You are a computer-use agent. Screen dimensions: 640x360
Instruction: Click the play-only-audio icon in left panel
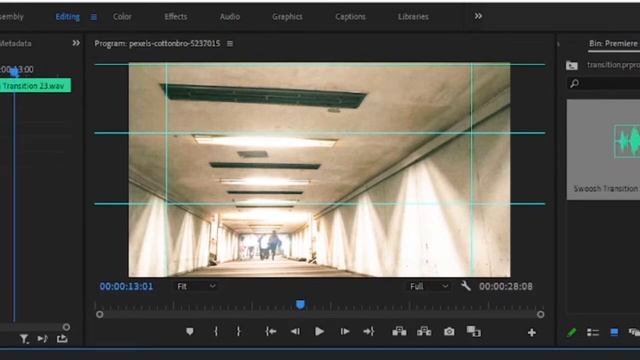[x=42, y=339]
